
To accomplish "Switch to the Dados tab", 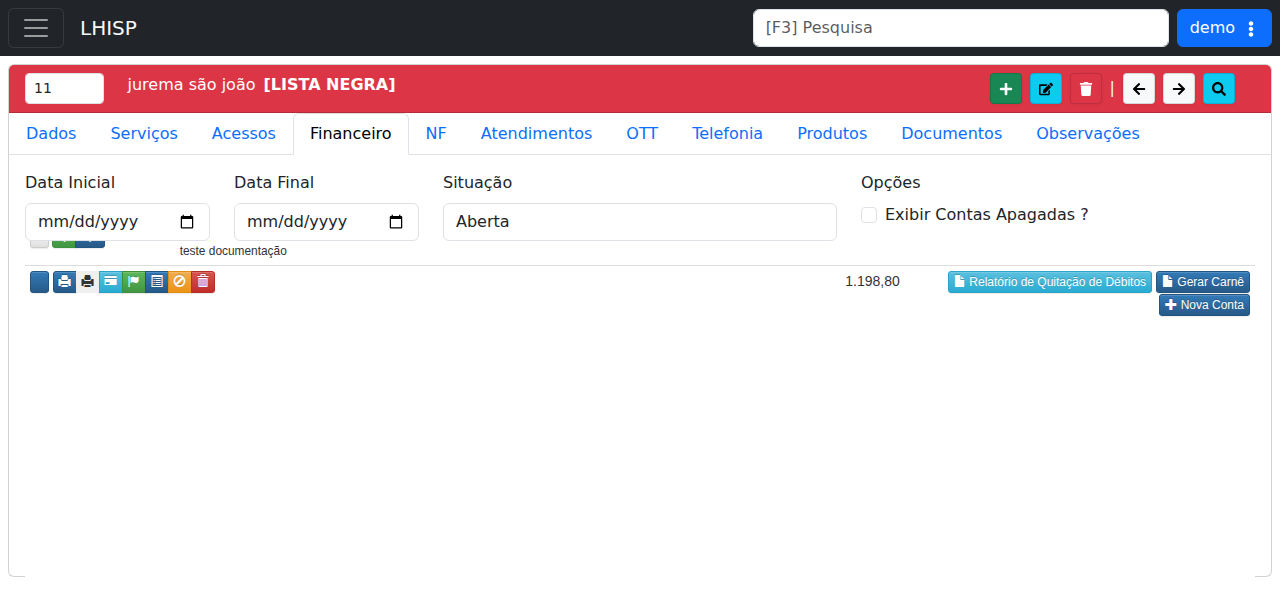I will point(51,134).
